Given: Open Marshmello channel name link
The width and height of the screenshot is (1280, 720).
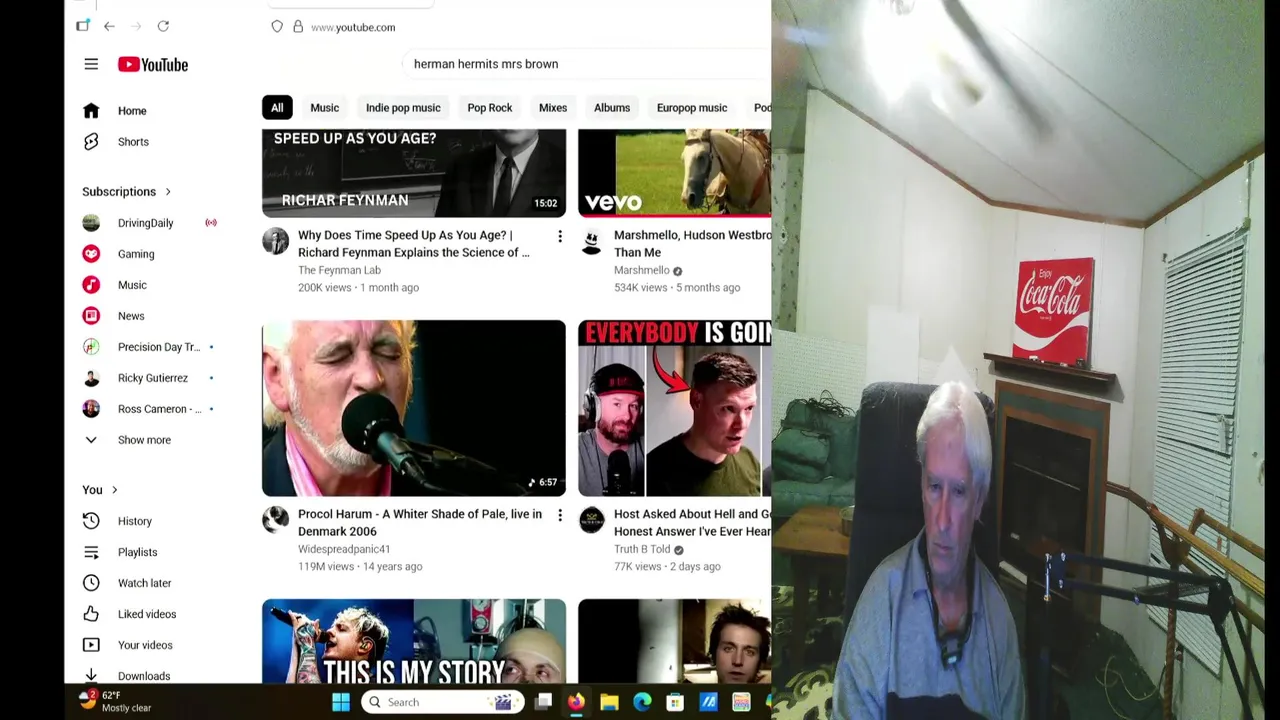Looking at the screenshot, I should 641,270.
